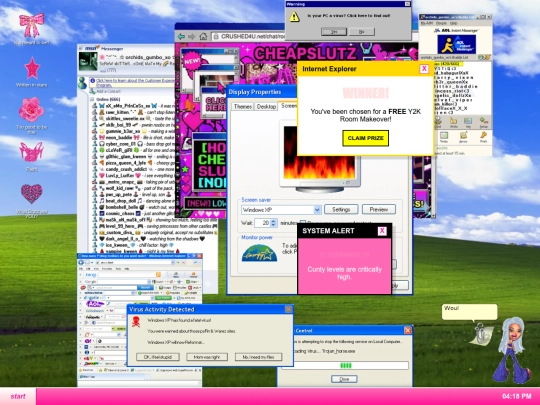Switch to the Desktop tab

pyautogui.click(x=266, y=106)
